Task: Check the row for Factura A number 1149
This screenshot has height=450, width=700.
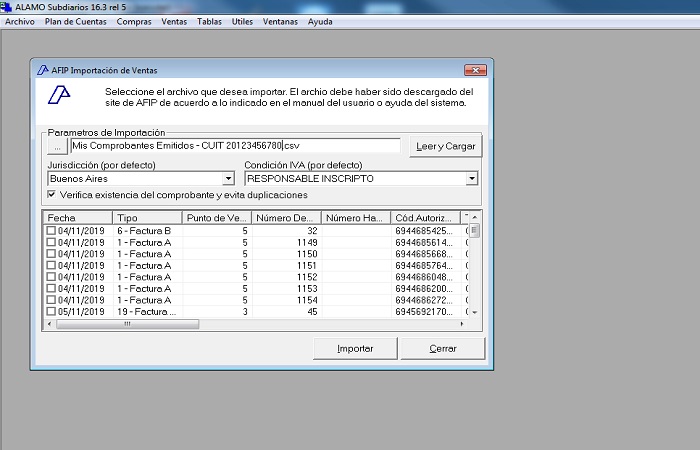Action: coord(51,242)
